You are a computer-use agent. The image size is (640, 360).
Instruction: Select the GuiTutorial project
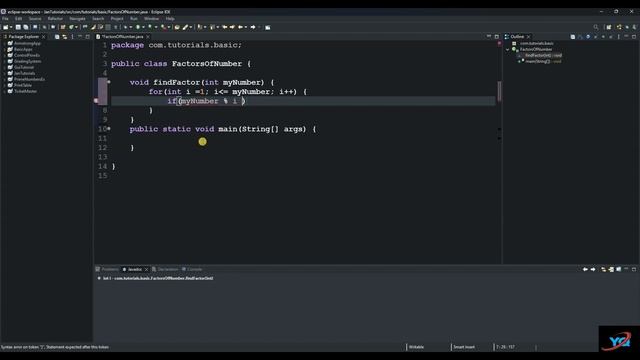pyautogui.click(x=24, y=67)
